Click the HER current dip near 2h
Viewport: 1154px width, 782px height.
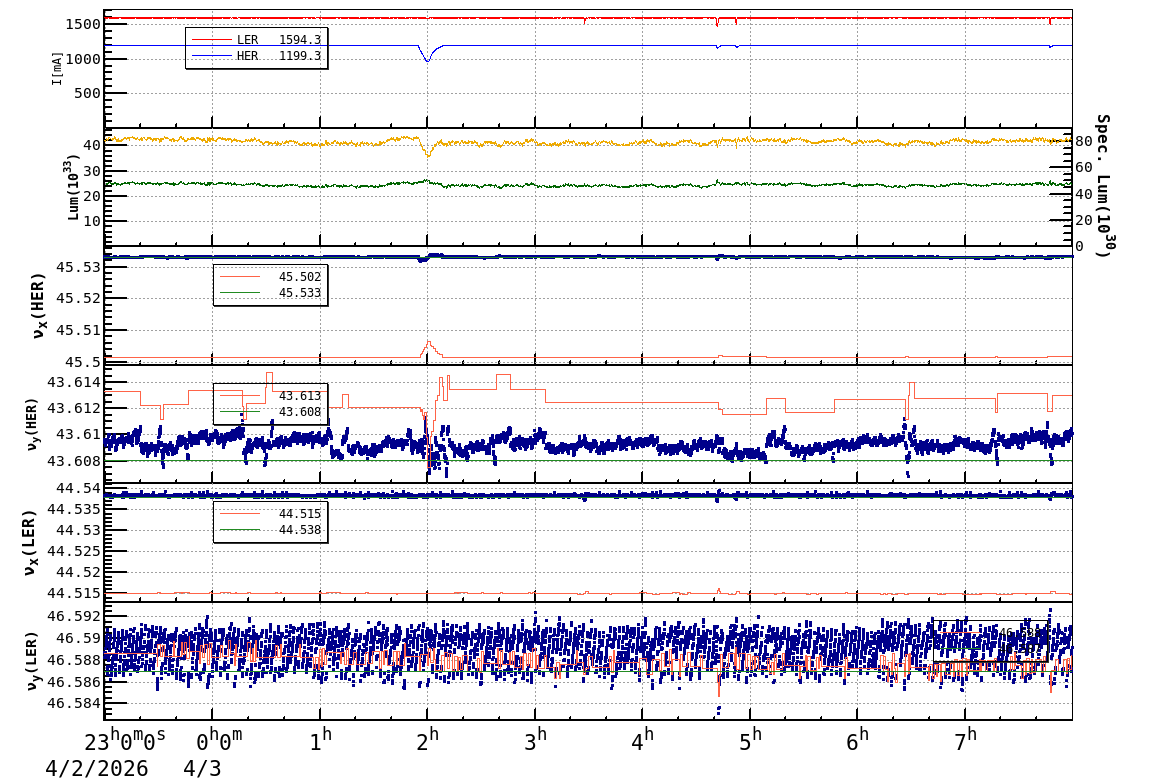click(x=428, y=59)
